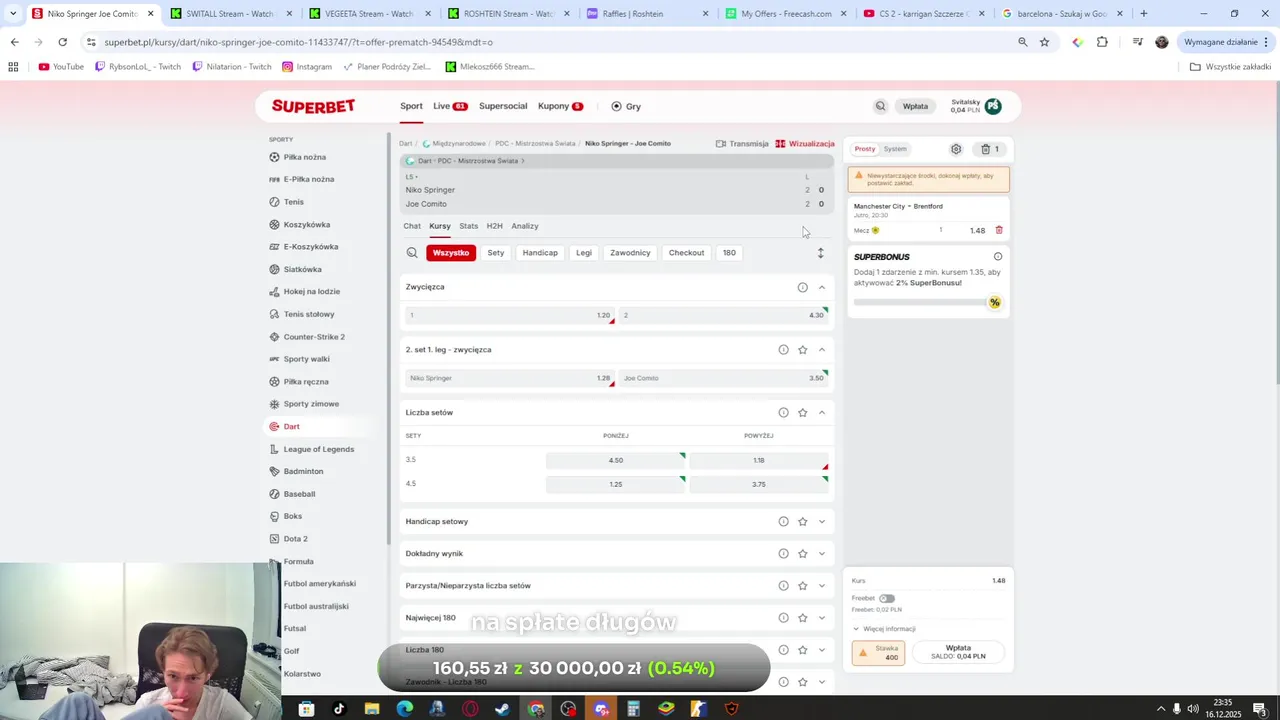Expand Więcej informacji in betslip
1280x720 pixels.
click(x=884, y=629)
